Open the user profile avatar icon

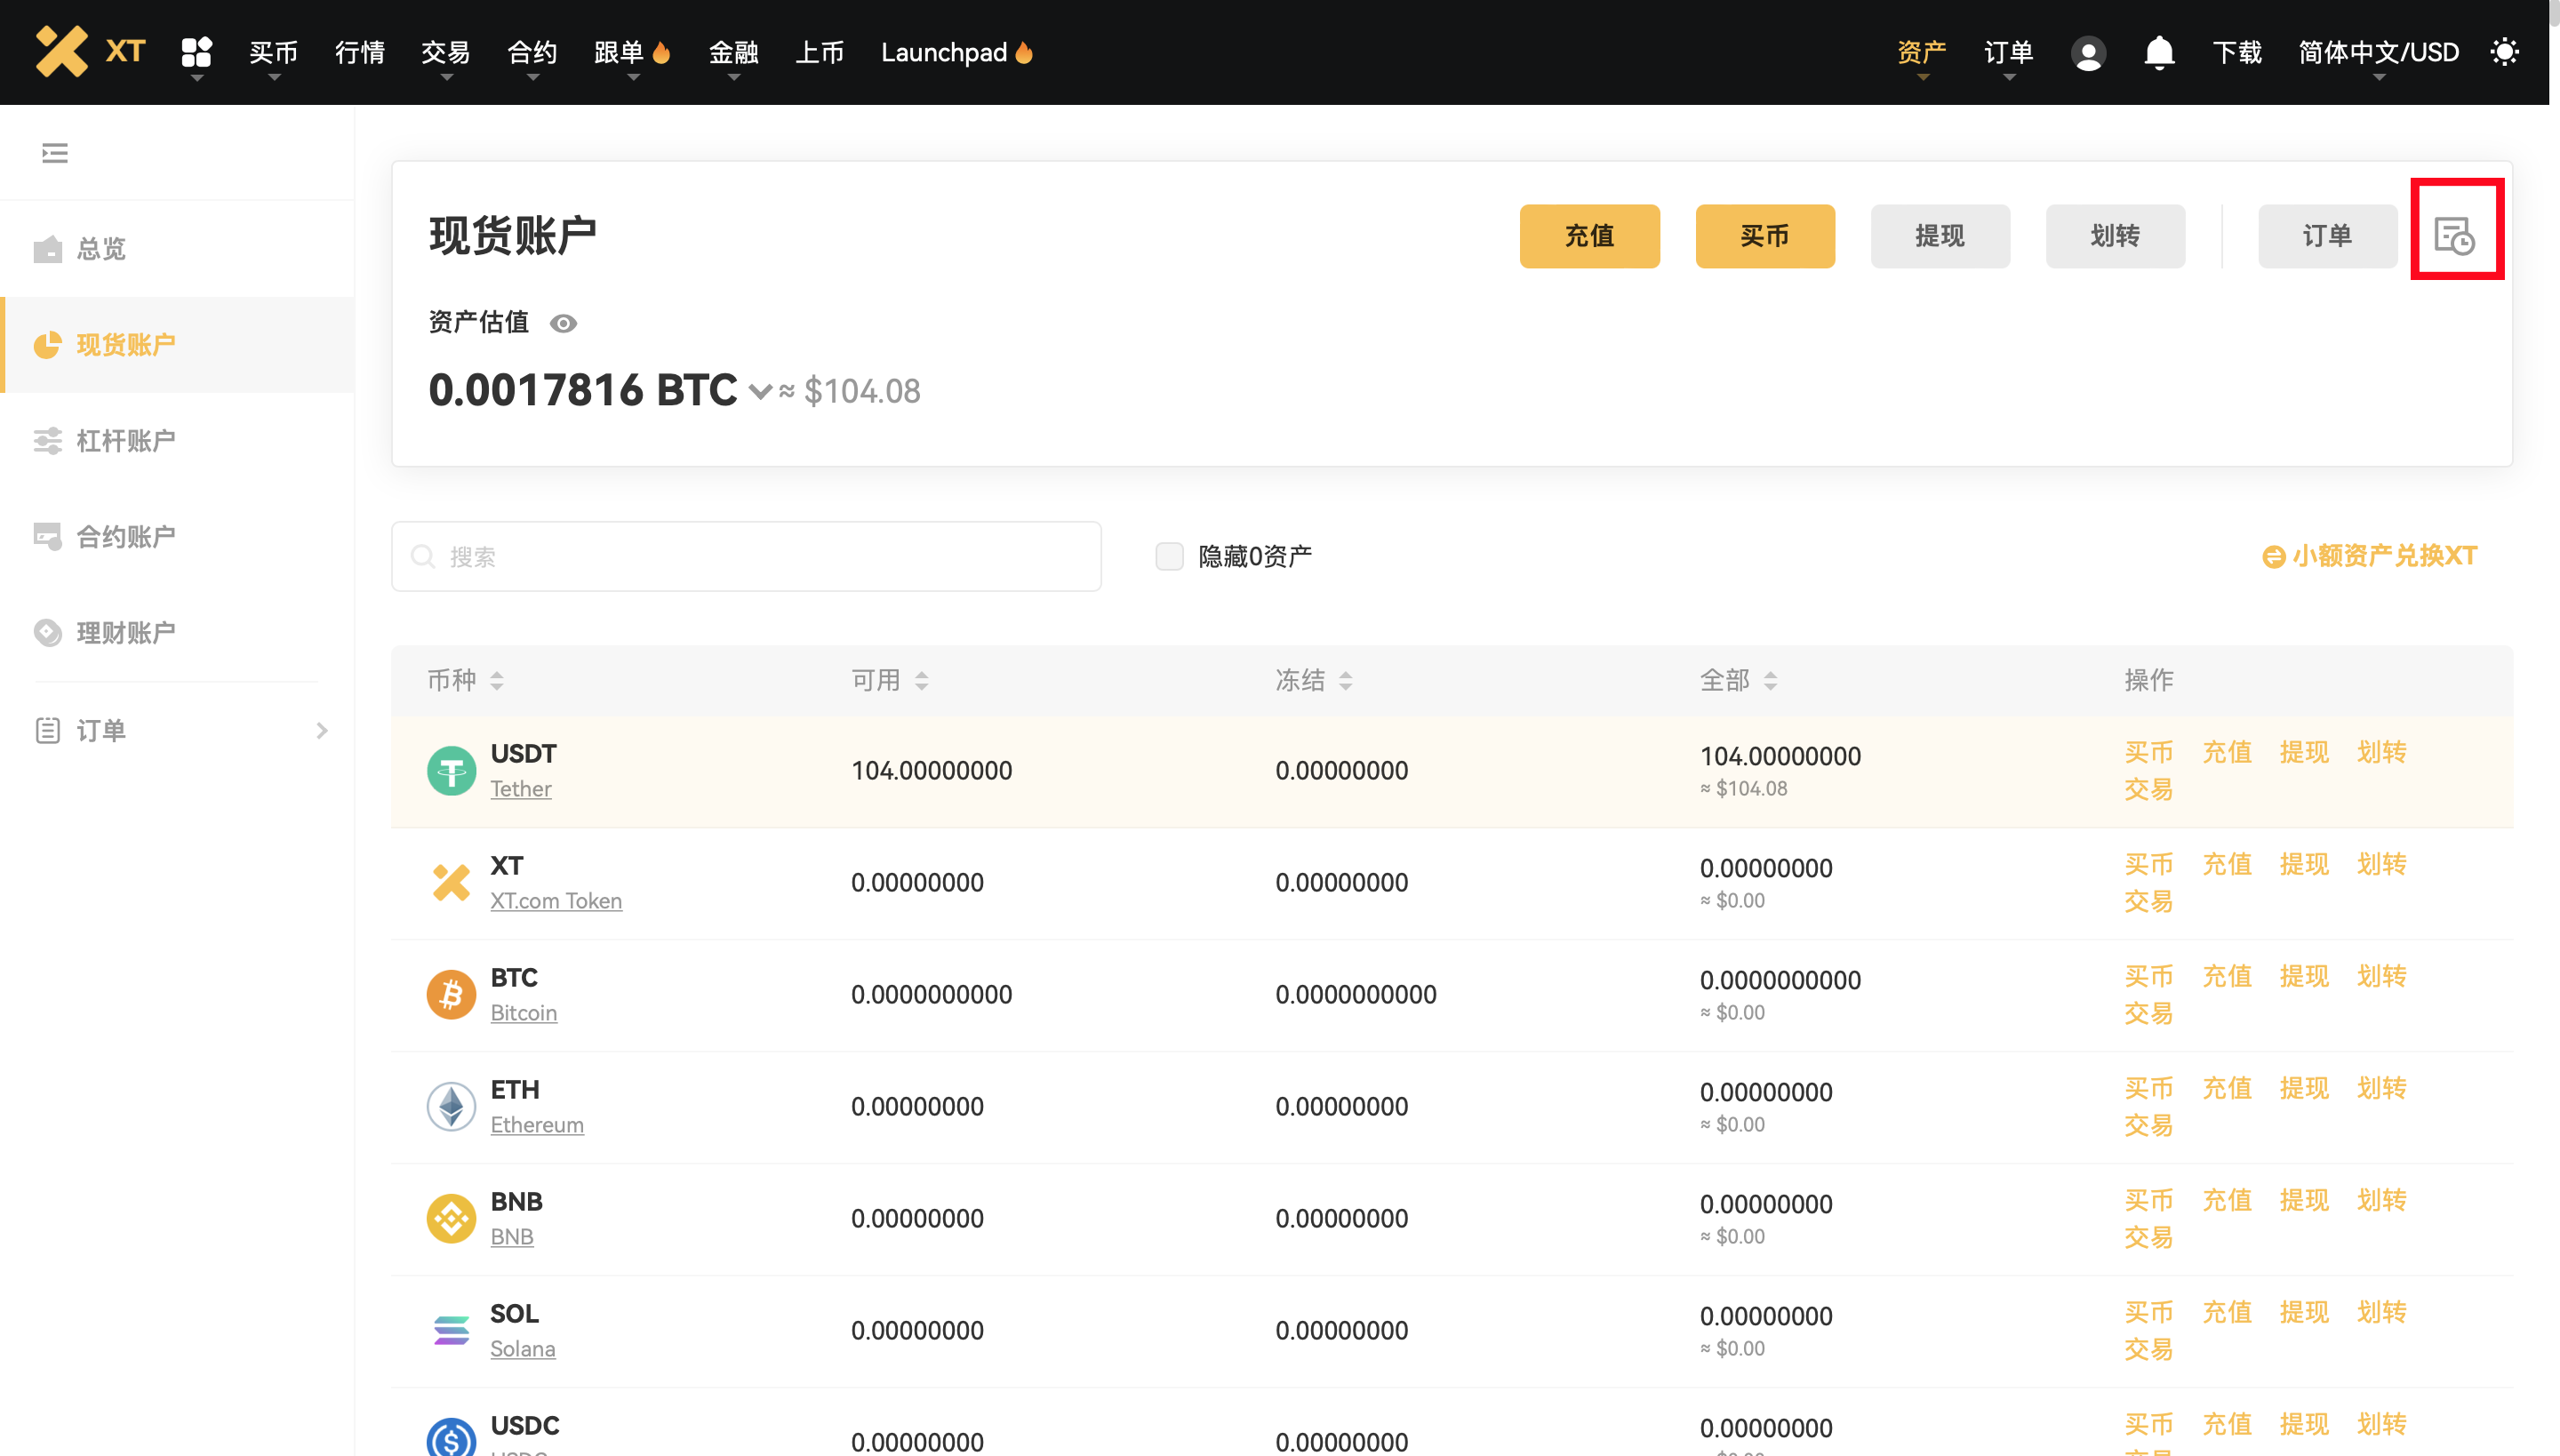(x=2088, y=52)
